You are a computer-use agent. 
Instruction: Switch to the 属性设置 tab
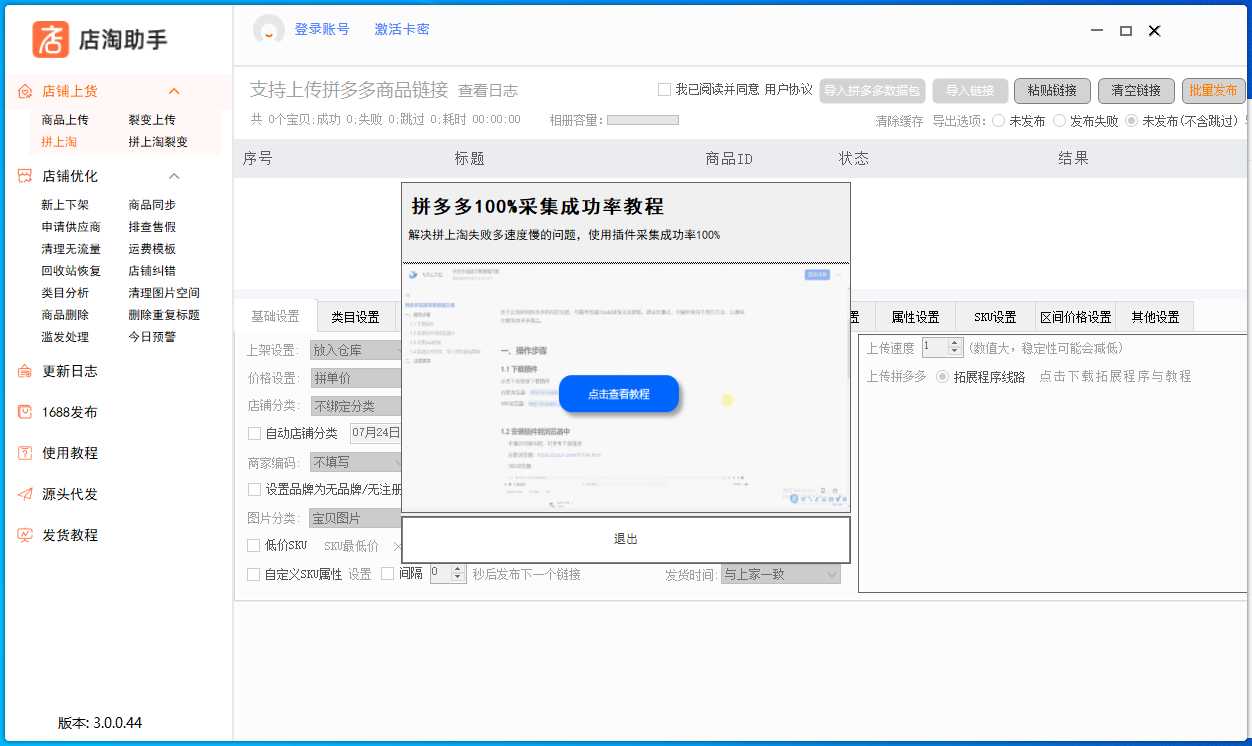914,317
